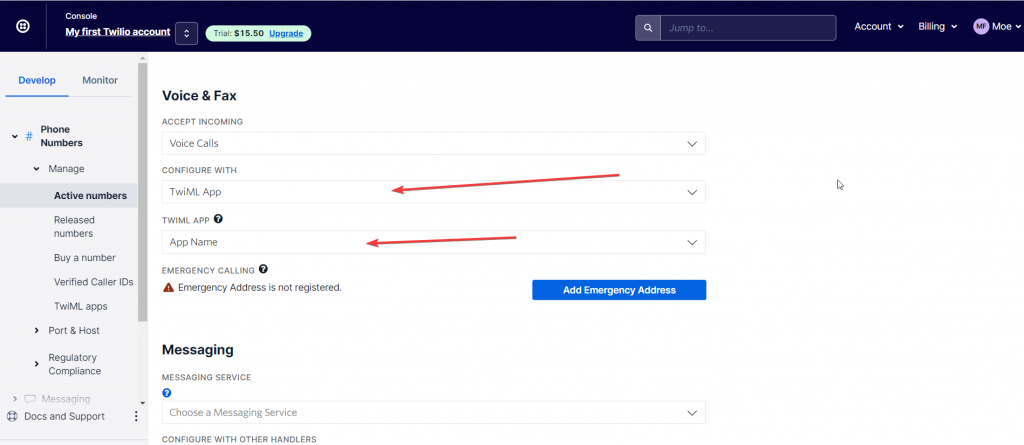Go to Buy a number
Image resolution: width=1024 pixels, height=445 pixels.
85,257
